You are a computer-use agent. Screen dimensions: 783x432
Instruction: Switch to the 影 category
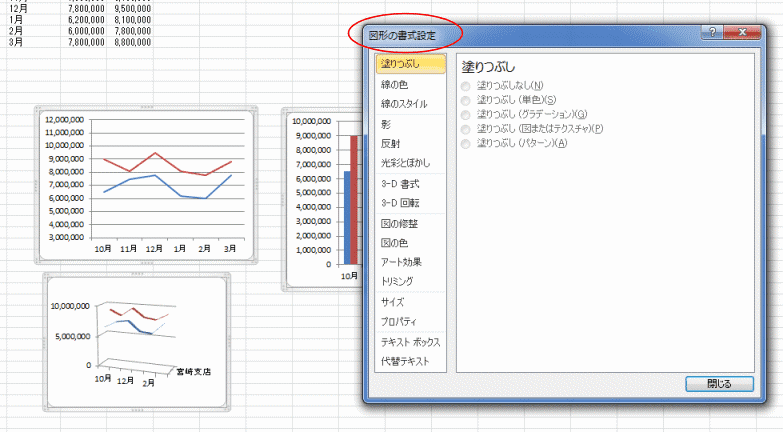click(x=386, y=124)
